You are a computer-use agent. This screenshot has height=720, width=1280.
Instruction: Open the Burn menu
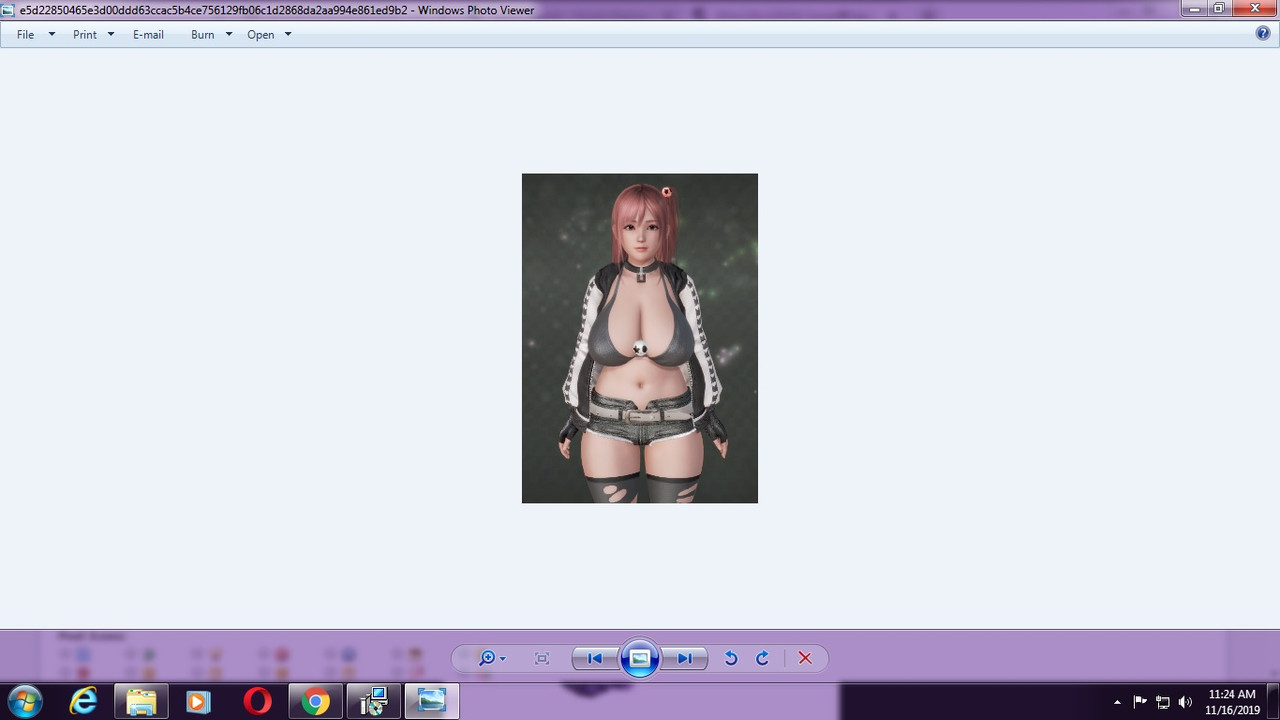tap(202, 34)
